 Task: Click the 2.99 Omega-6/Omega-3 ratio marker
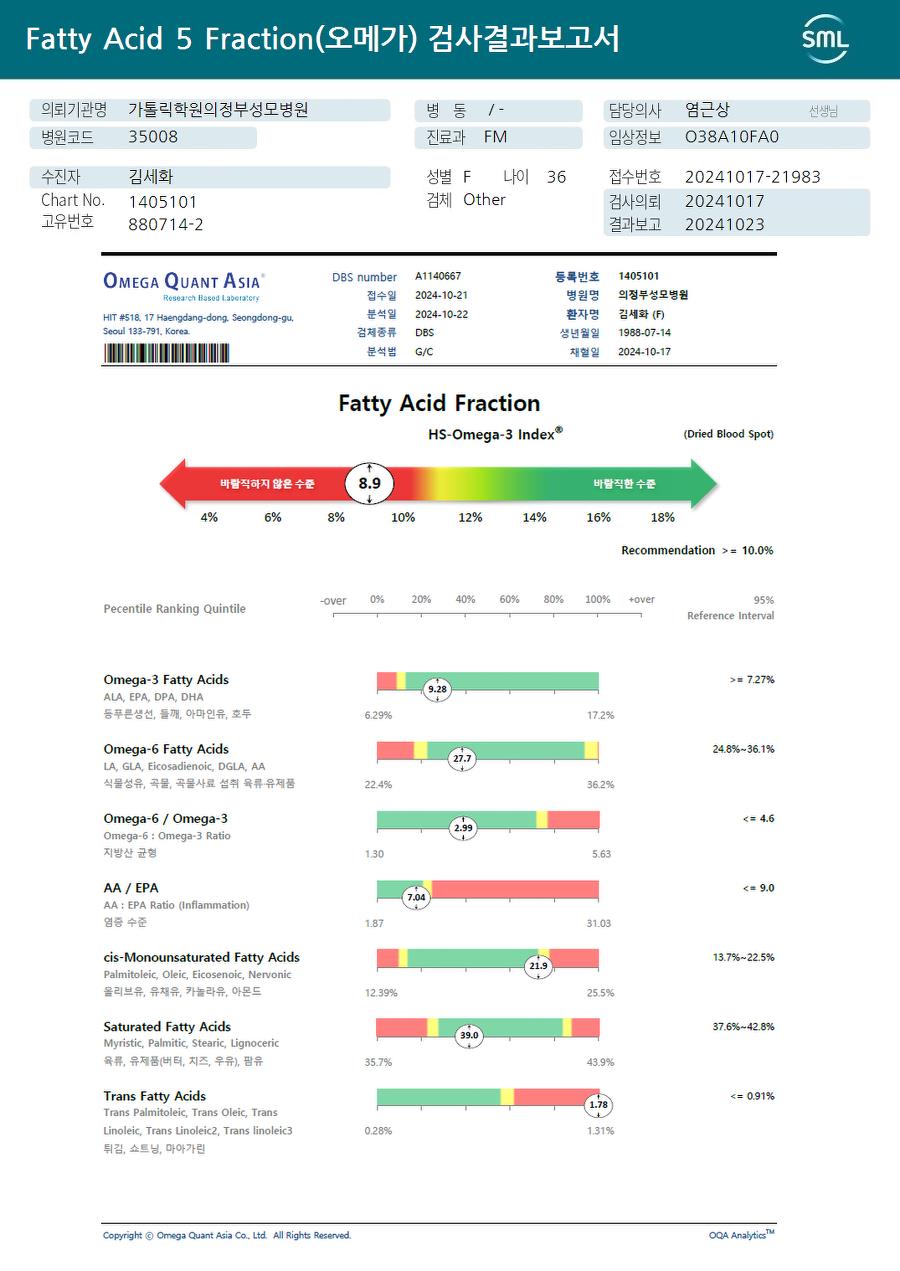pos(464,828)
